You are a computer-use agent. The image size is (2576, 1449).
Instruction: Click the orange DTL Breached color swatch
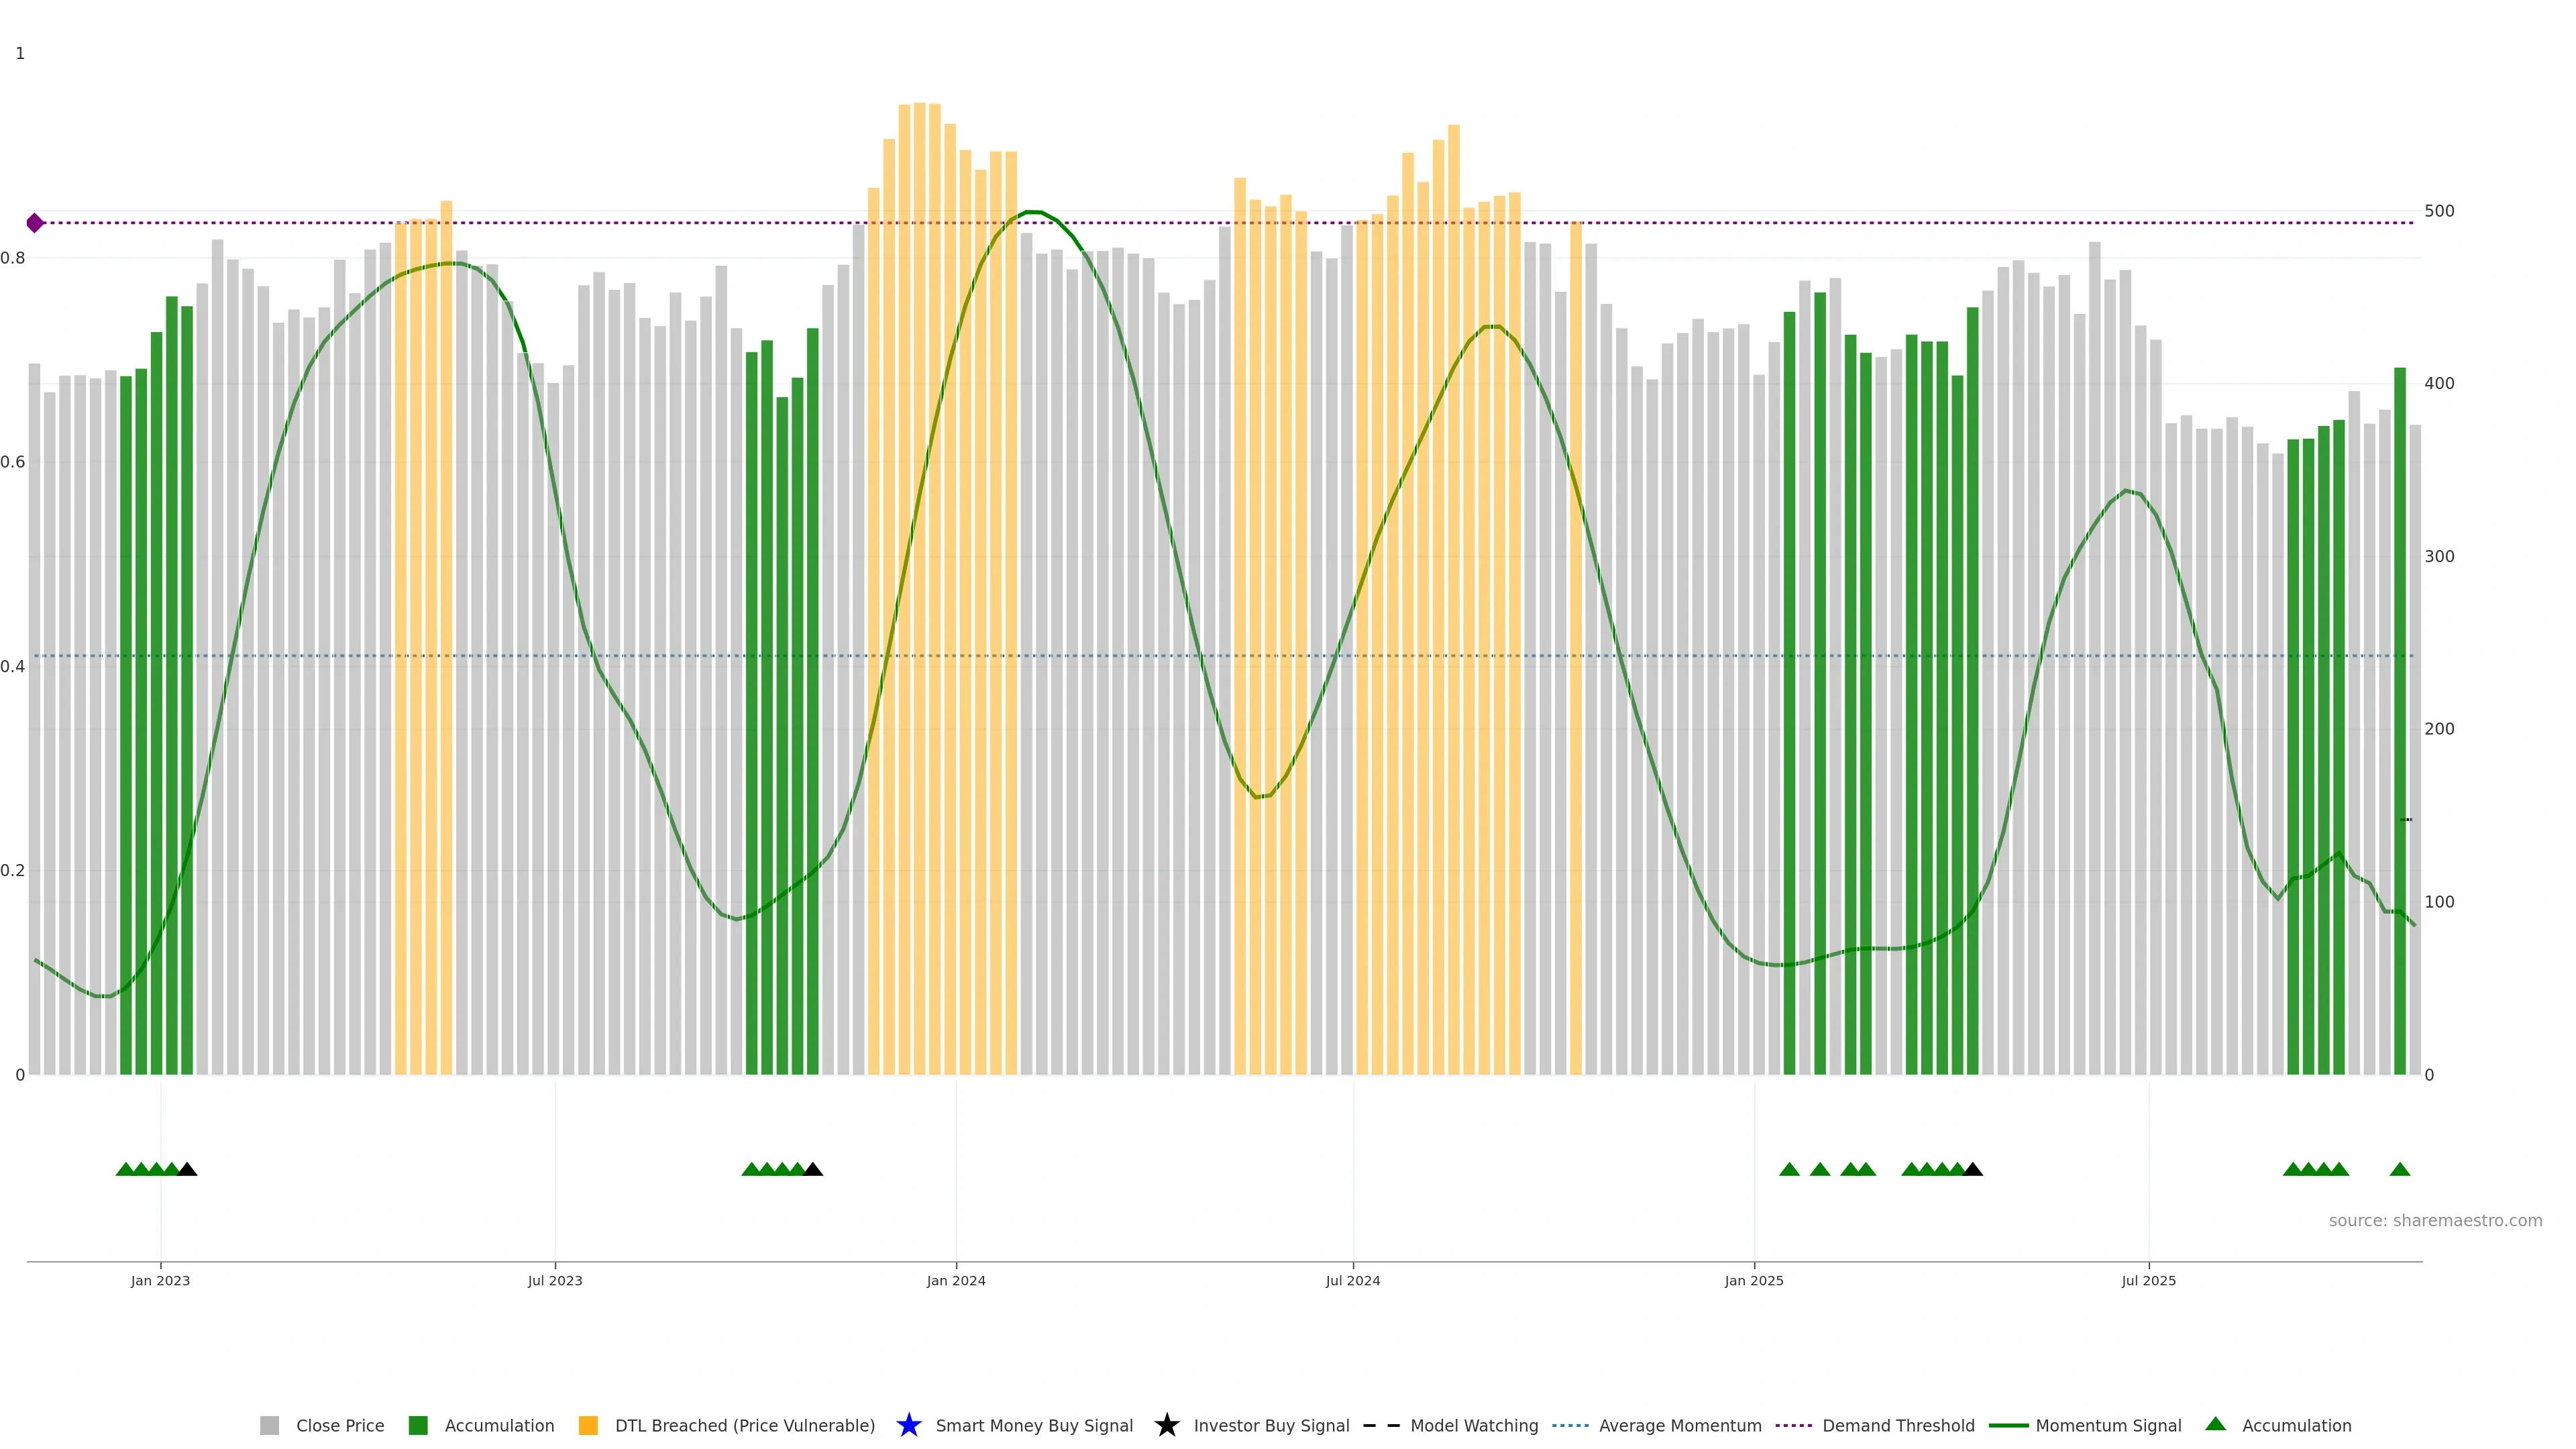[588, 1426]
